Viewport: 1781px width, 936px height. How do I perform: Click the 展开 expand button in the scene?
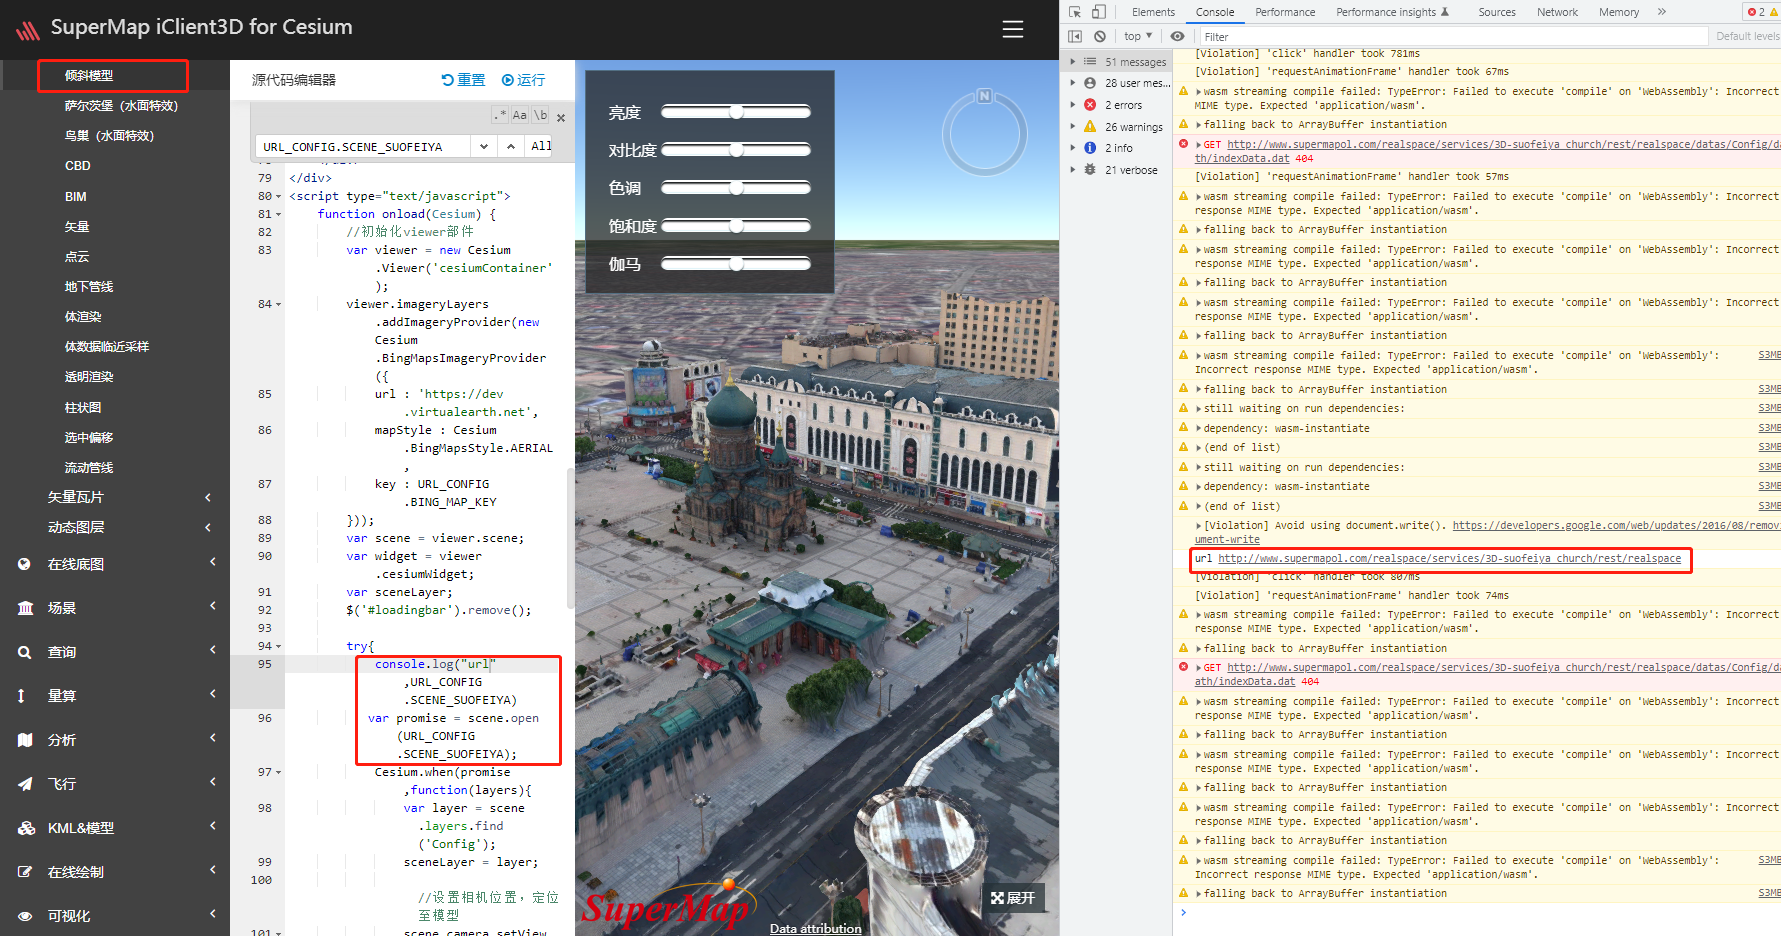coord(1013,898)
